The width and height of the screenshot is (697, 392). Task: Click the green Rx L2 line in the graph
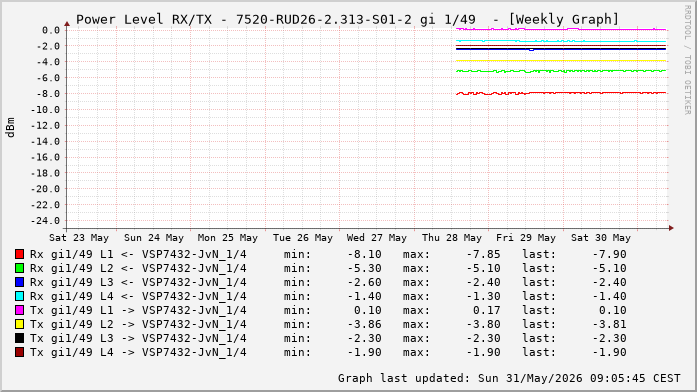pos(561,71)
